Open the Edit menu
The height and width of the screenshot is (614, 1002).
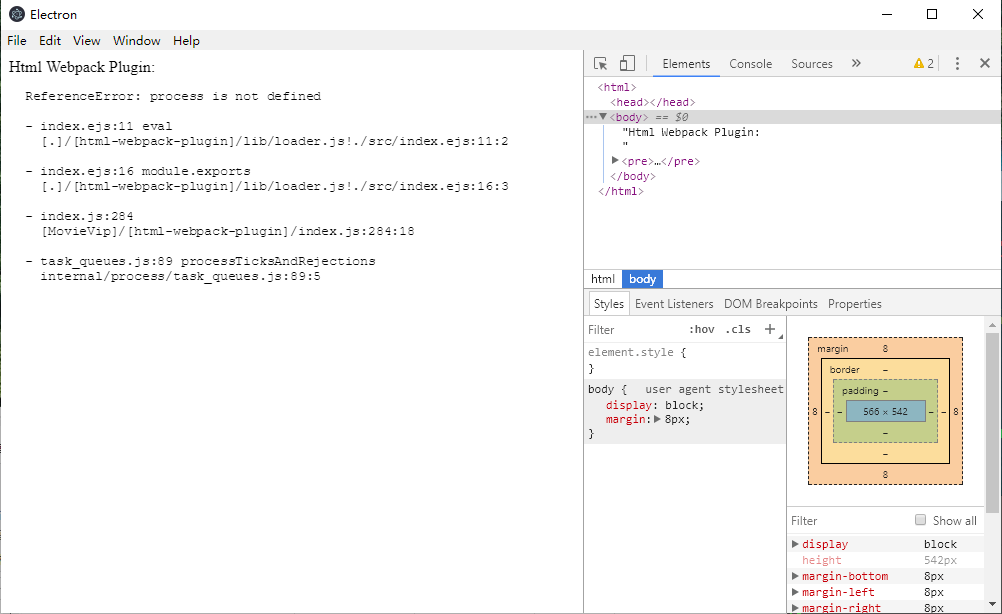[50, 40]
